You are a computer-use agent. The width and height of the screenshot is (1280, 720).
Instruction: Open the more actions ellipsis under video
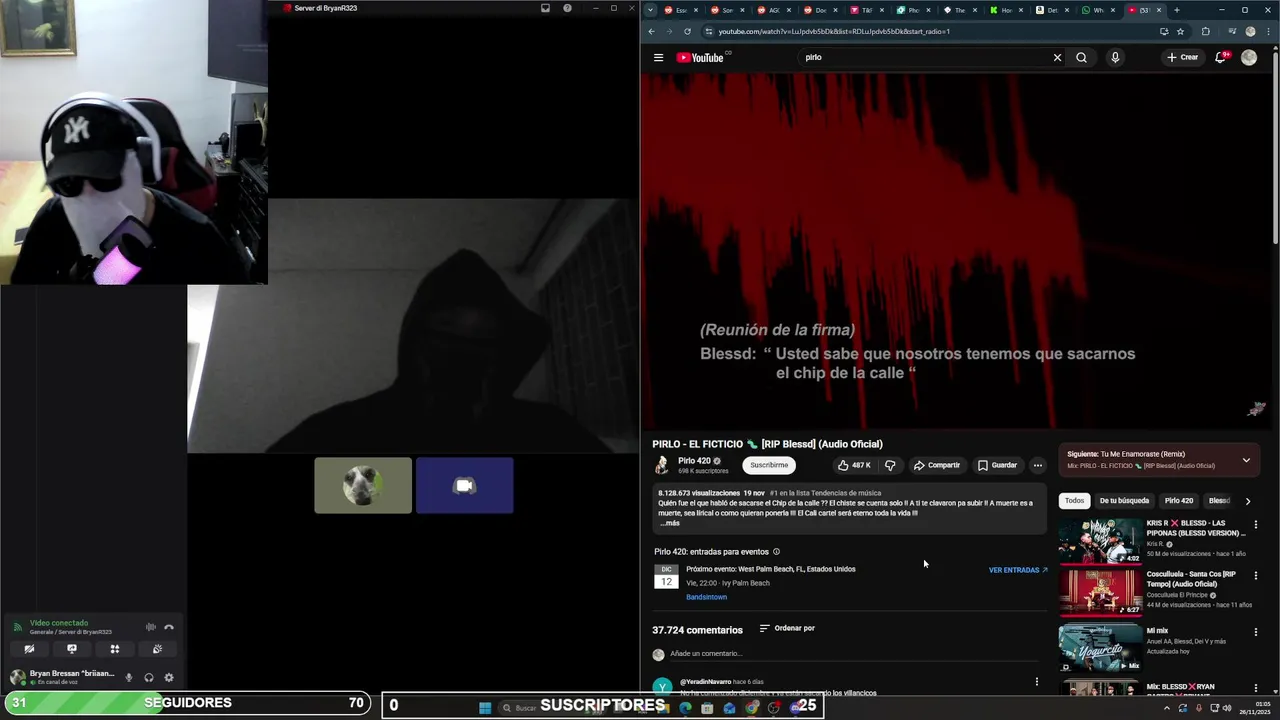1038,465
